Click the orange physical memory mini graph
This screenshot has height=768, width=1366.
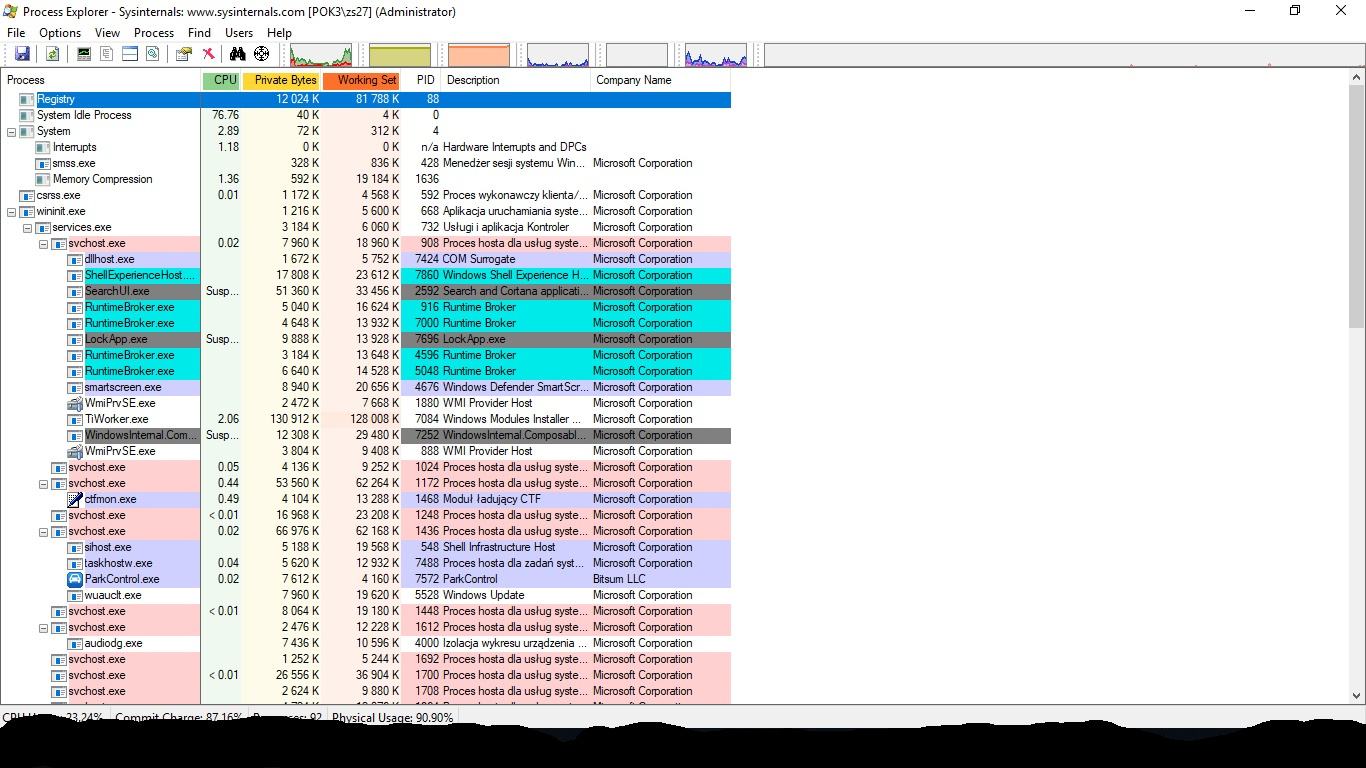479,55
